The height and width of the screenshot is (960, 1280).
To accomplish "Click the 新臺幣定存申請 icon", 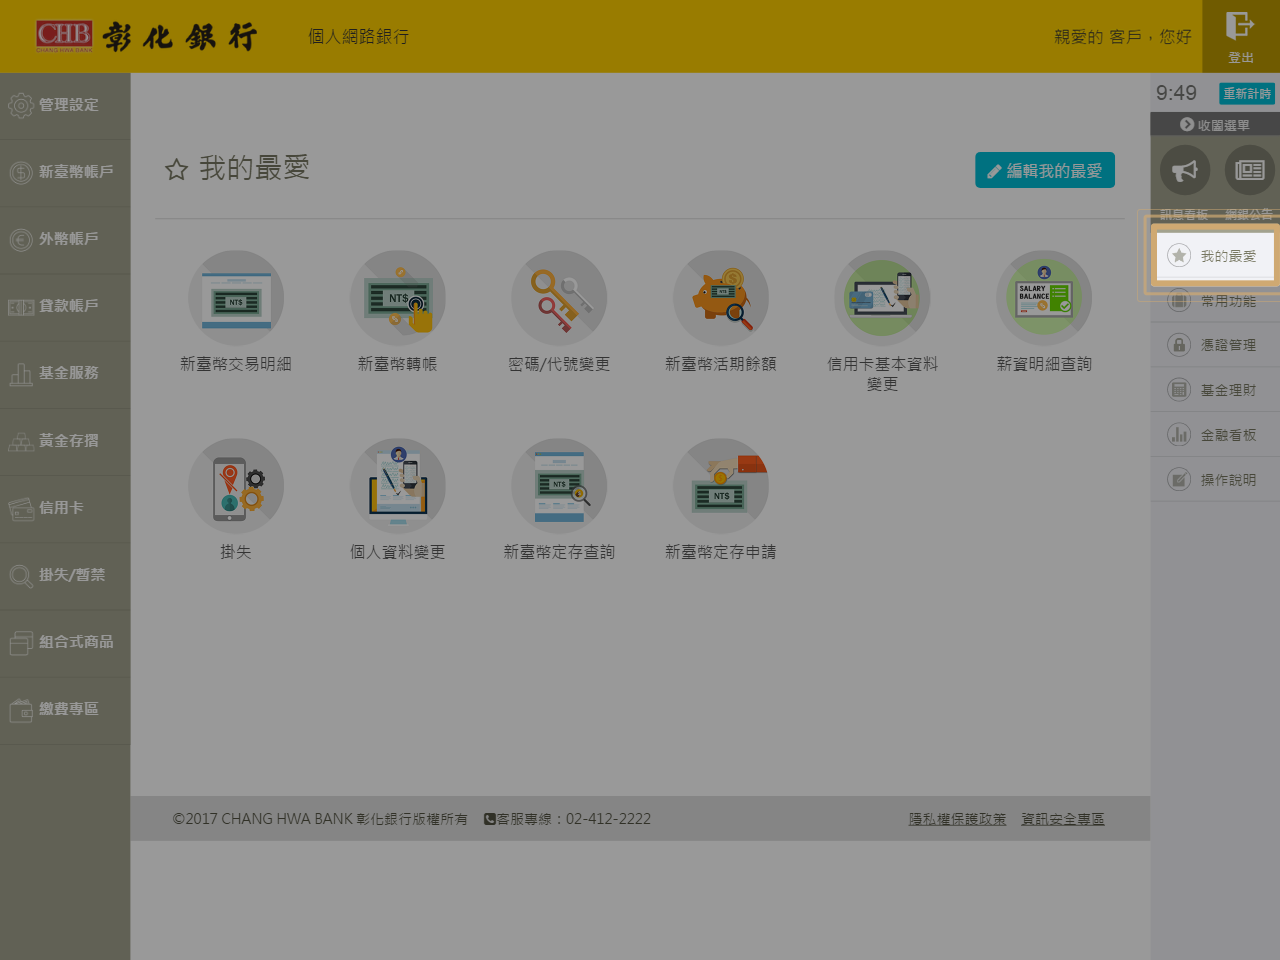I will [x=721, y=486].
